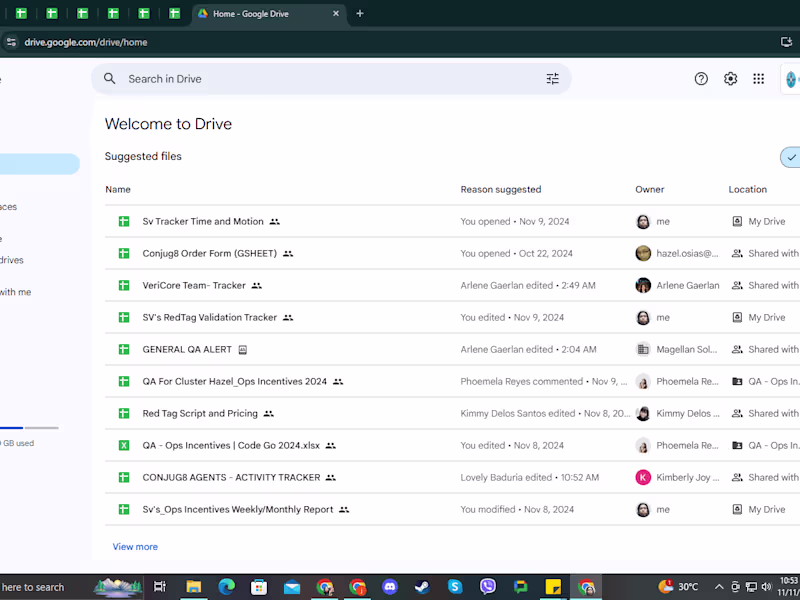Screen dimensions: 800x600
Task: Switch to the first Google Sheets tab
Action: pyautogui.click(x=20, y=14)
